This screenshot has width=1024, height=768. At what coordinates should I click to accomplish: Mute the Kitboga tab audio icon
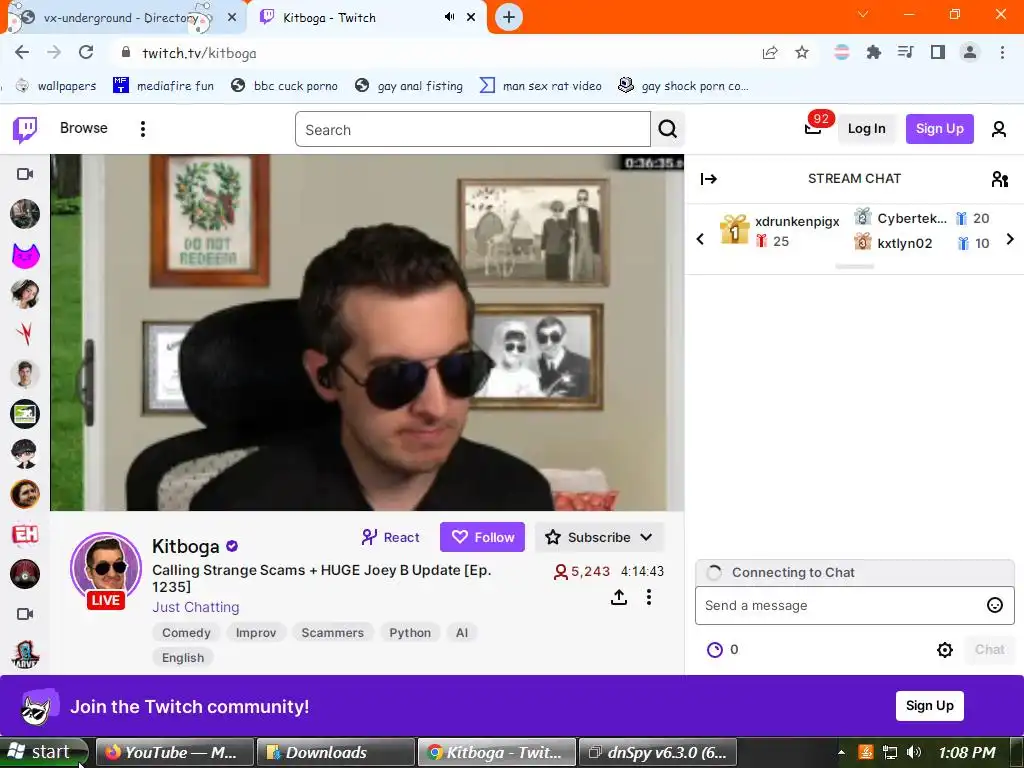tap(449, 17)
